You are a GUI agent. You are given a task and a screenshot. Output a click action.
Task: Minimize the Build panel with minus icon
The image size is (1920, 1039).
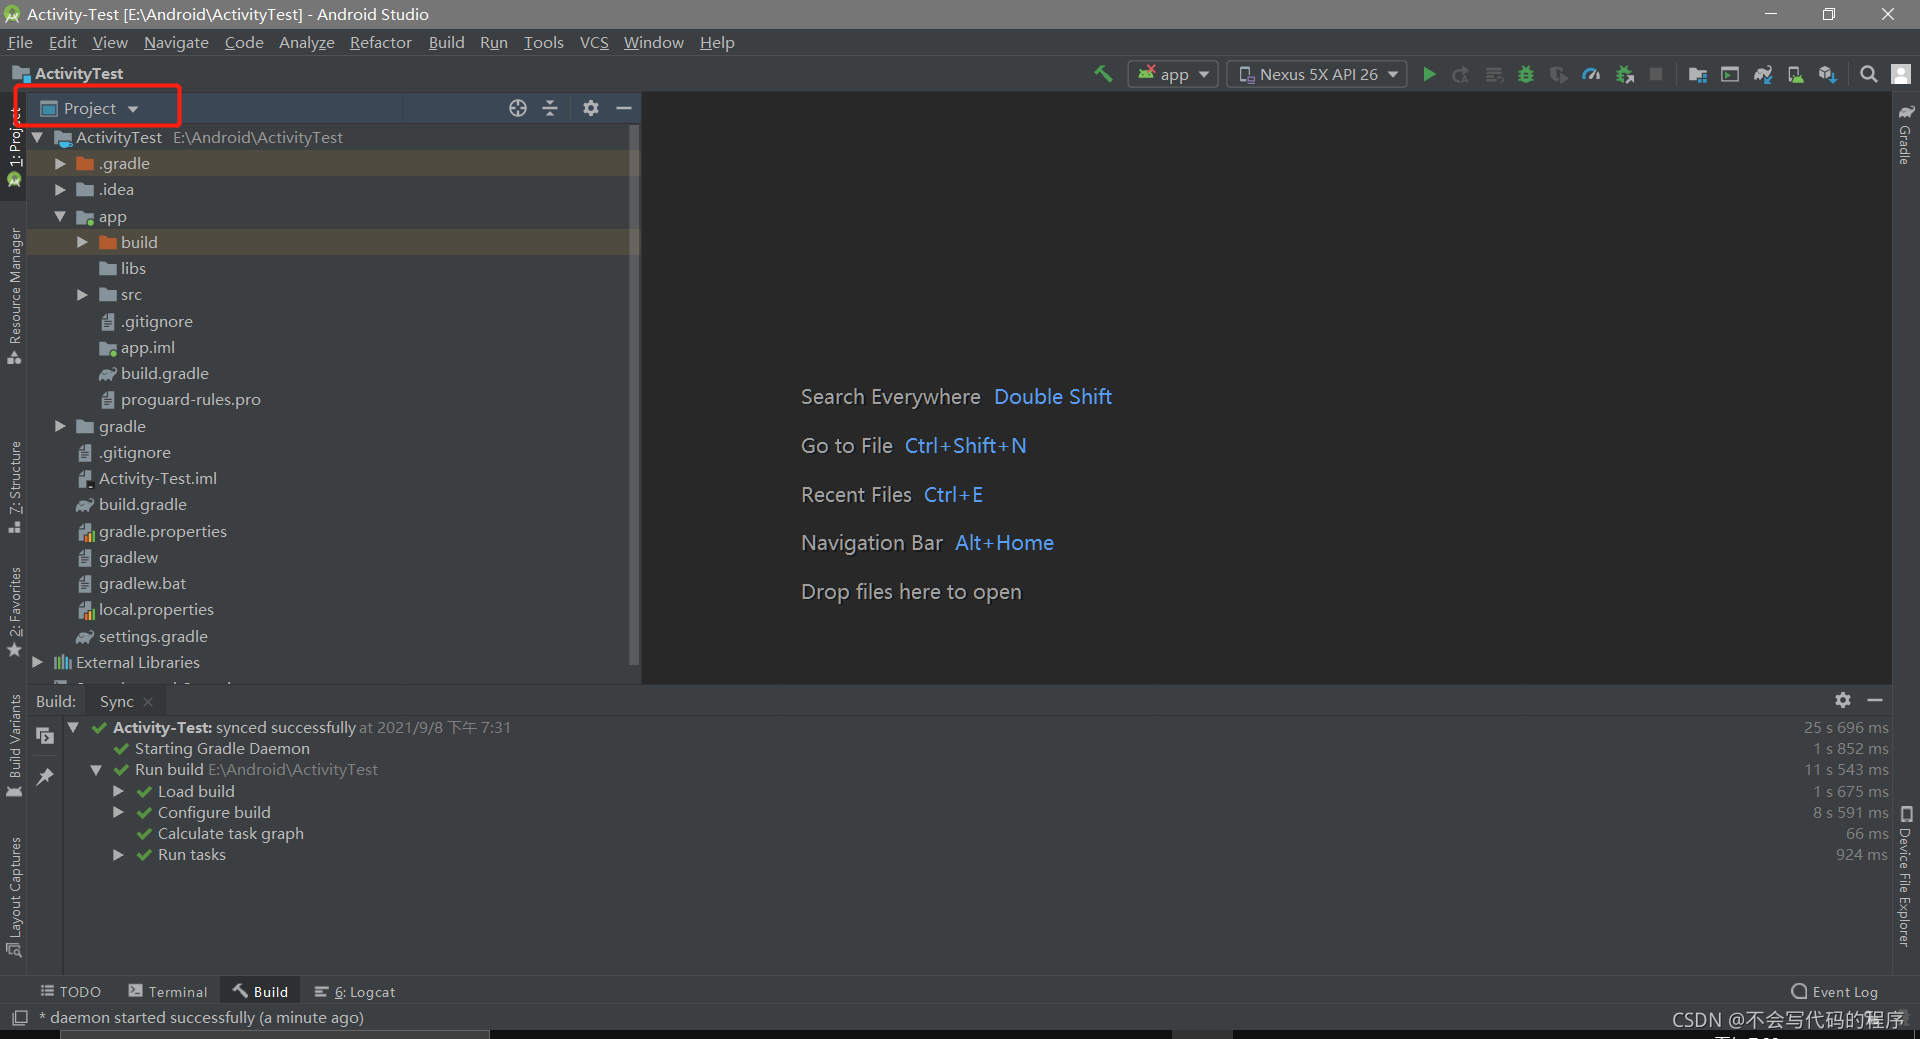1875,700
